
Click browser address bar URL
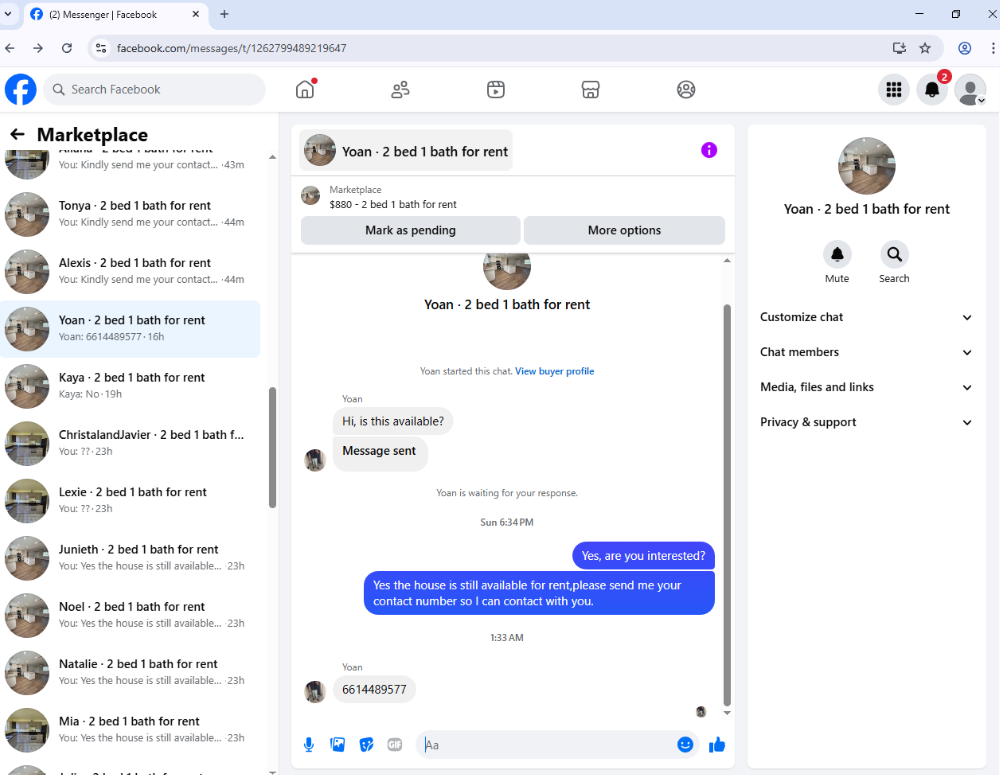click(232, 48)
